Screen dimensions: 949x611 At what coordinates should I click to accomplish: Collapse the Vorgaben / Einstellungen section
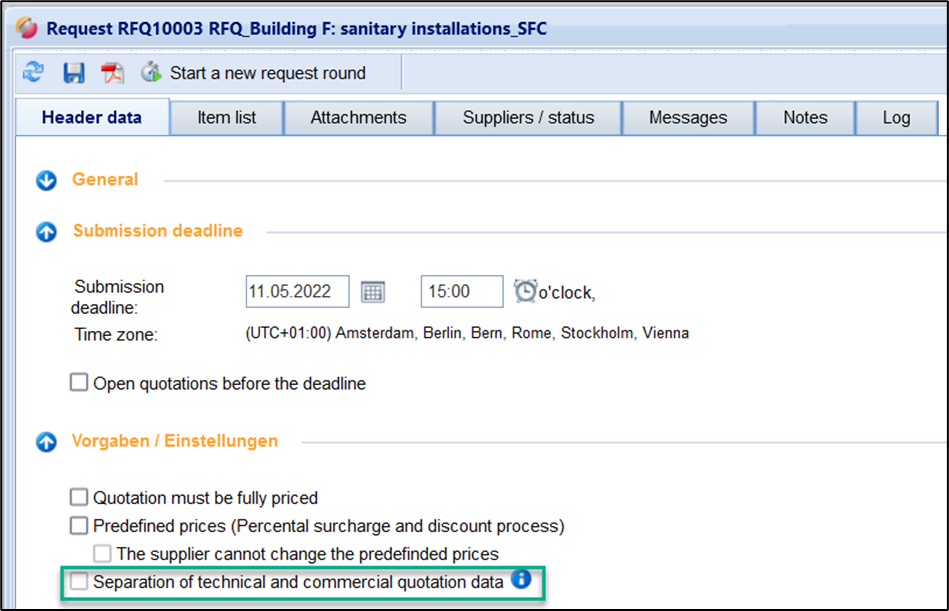(x=46, y=442)
